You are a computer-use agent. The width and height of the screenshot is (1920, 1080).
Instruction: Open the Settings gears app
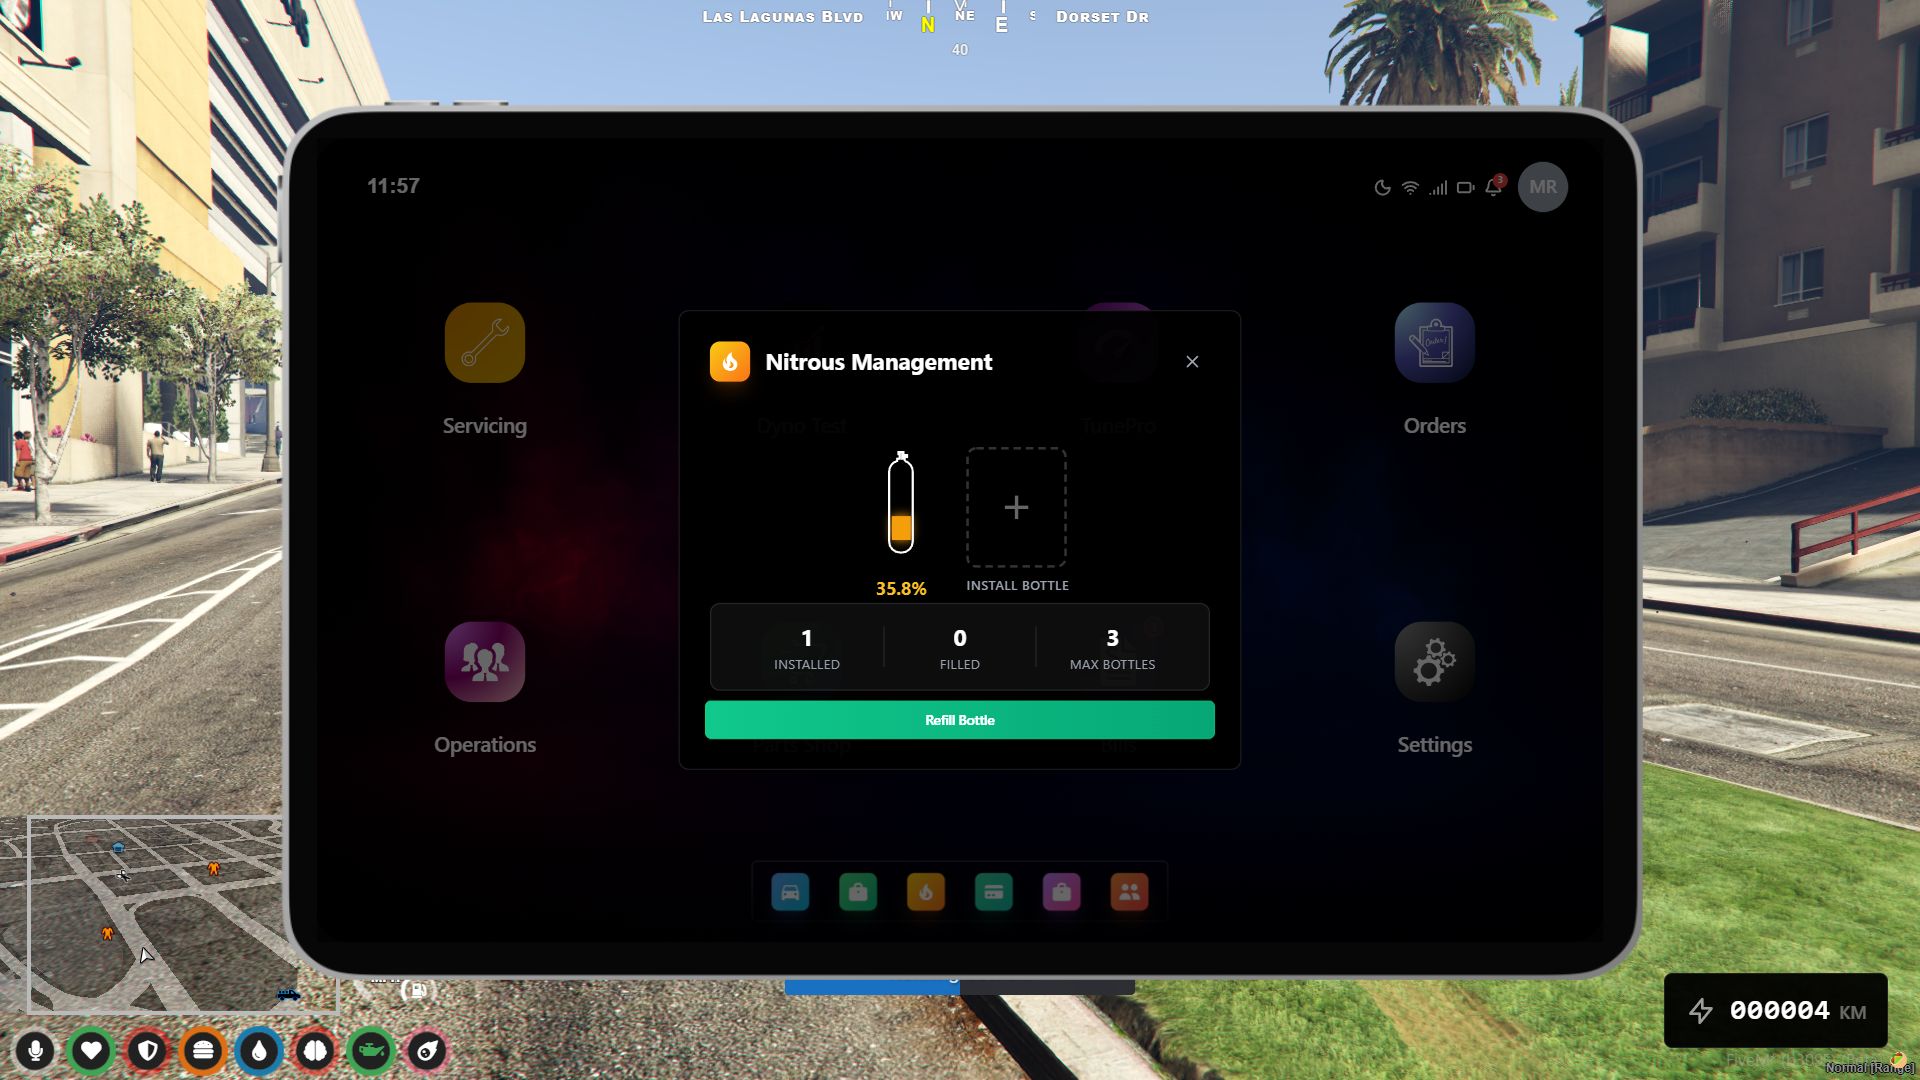point(1434,662)
